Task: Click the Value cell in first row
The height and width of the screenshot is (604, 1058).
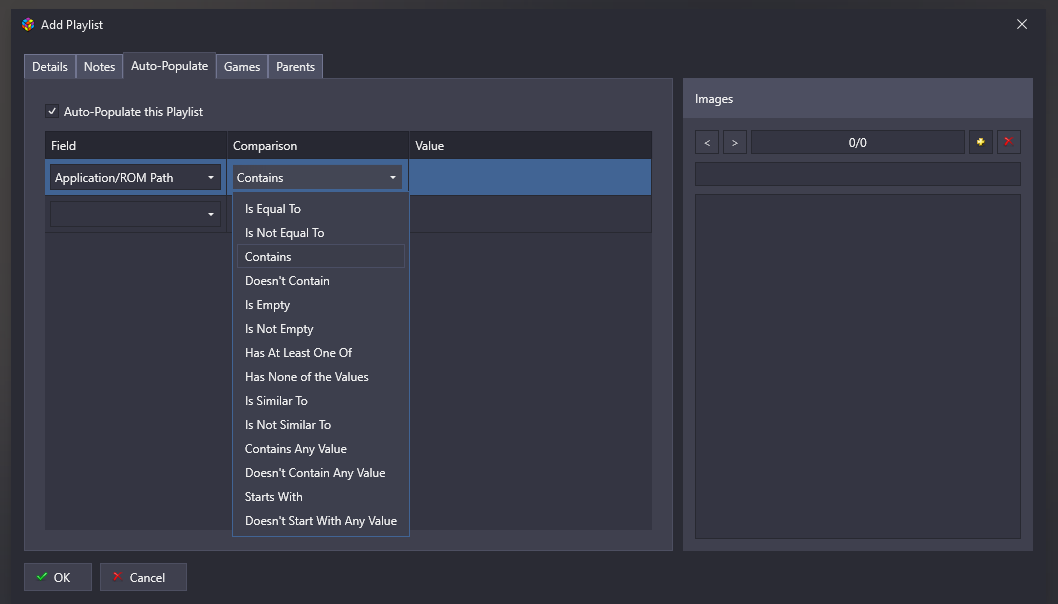Action: tap(530, 178)
